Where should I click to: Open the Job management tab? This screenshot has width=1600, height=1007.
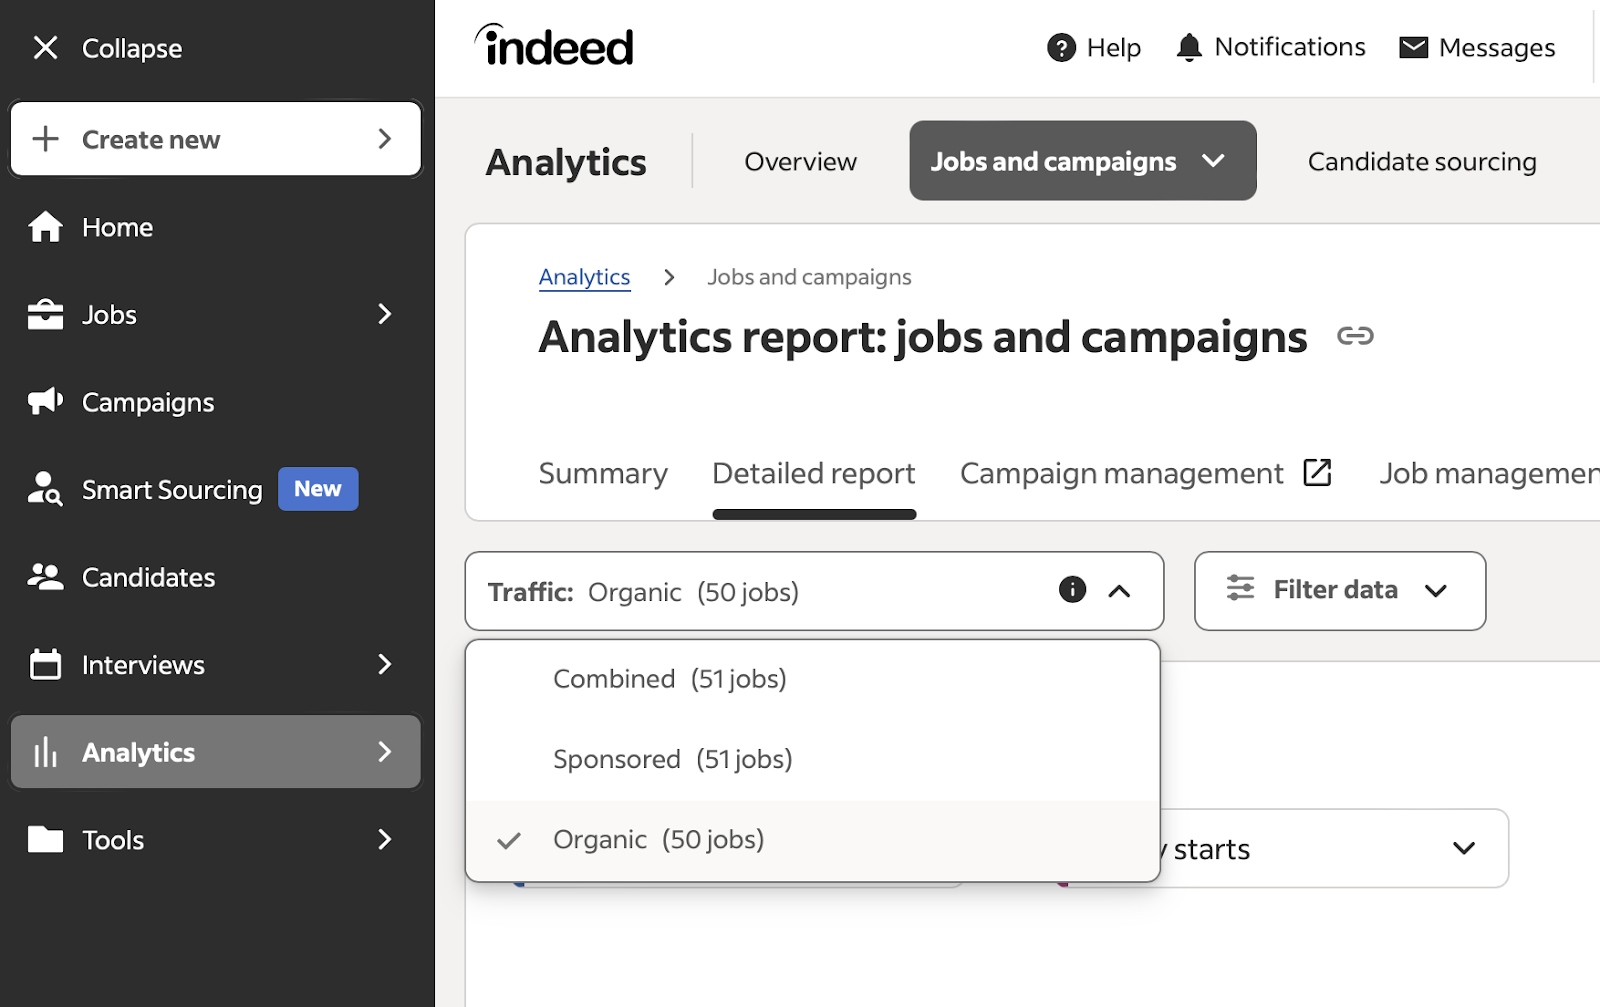[x=1489, y=473]
